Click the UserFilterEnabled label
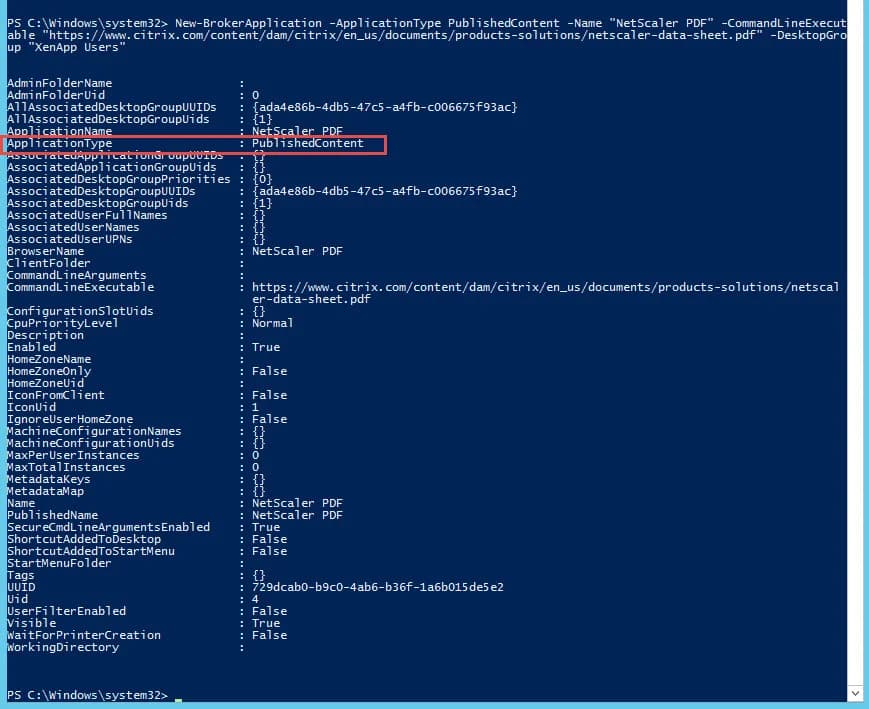Viewport: 869px width, 709px height. 67,611
